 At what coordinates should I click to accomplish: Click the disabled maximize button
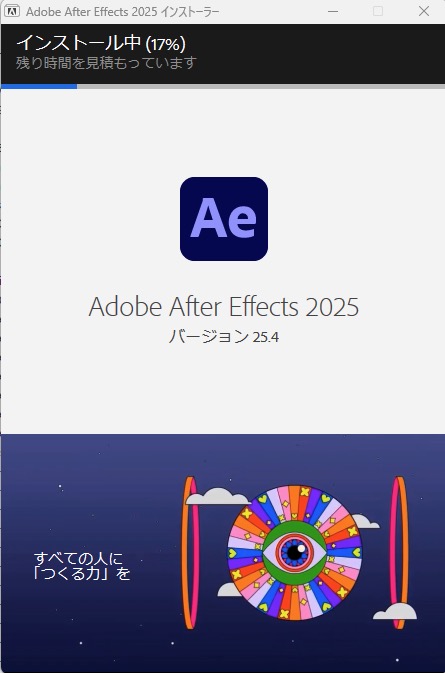[378, 12]
